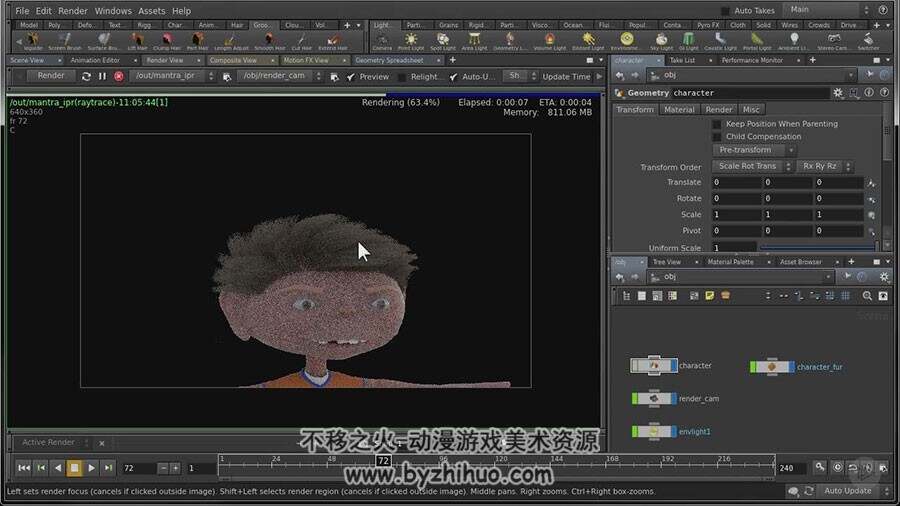Click the current frame number field

click(x=138, y=468)
